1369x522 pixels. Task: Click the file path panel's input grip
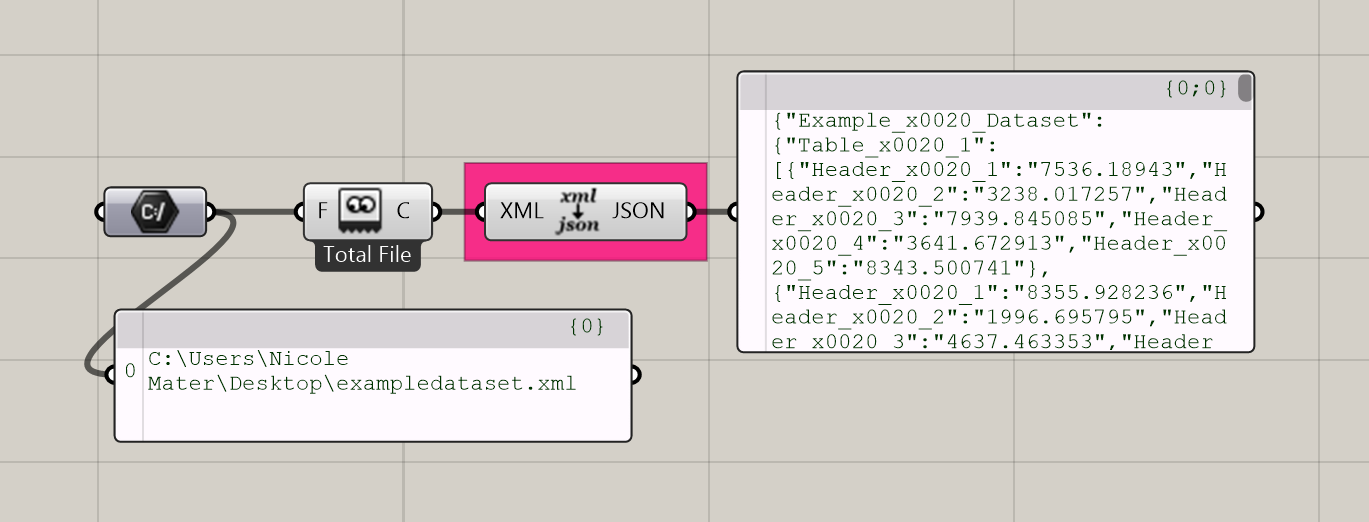tap(112, 374)
